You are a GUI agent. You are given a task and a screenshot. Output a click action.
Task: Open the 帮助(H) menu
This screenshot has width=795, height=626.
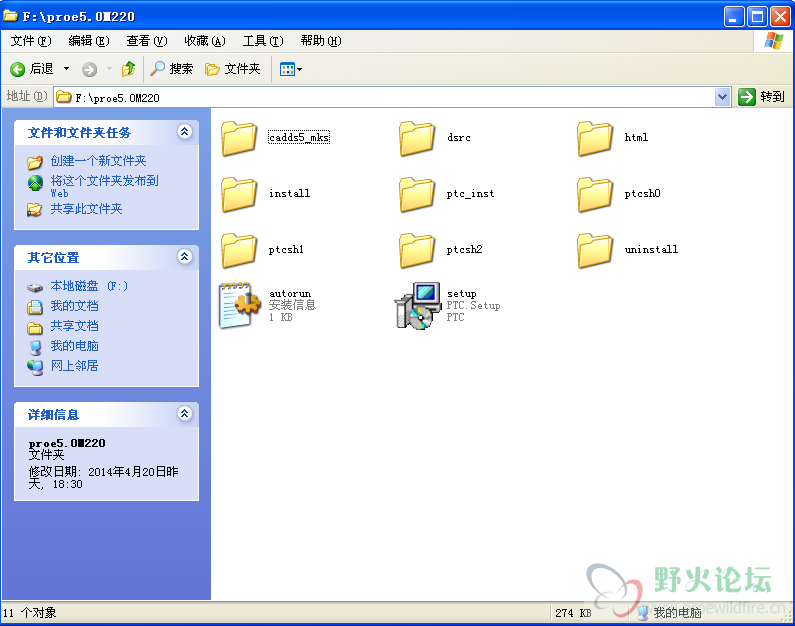[321, 41]
